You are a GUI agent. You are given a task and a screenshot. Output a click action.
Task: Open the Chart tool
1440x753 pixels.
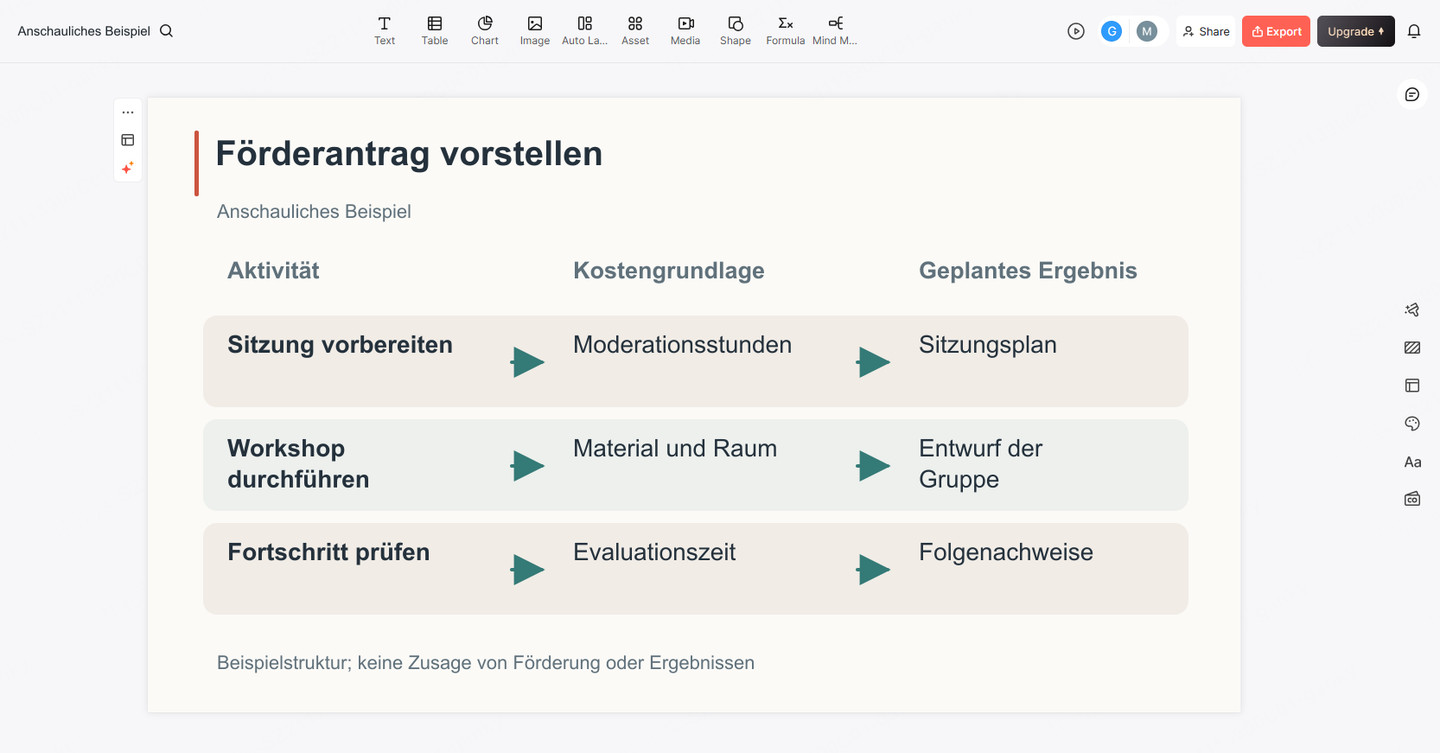click(484, 31)
